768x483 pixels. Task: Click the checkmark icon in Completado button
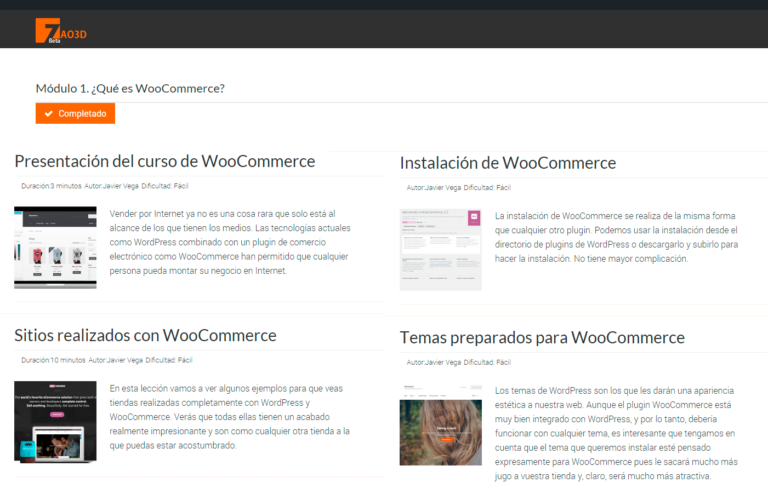(x=48, y=114)
